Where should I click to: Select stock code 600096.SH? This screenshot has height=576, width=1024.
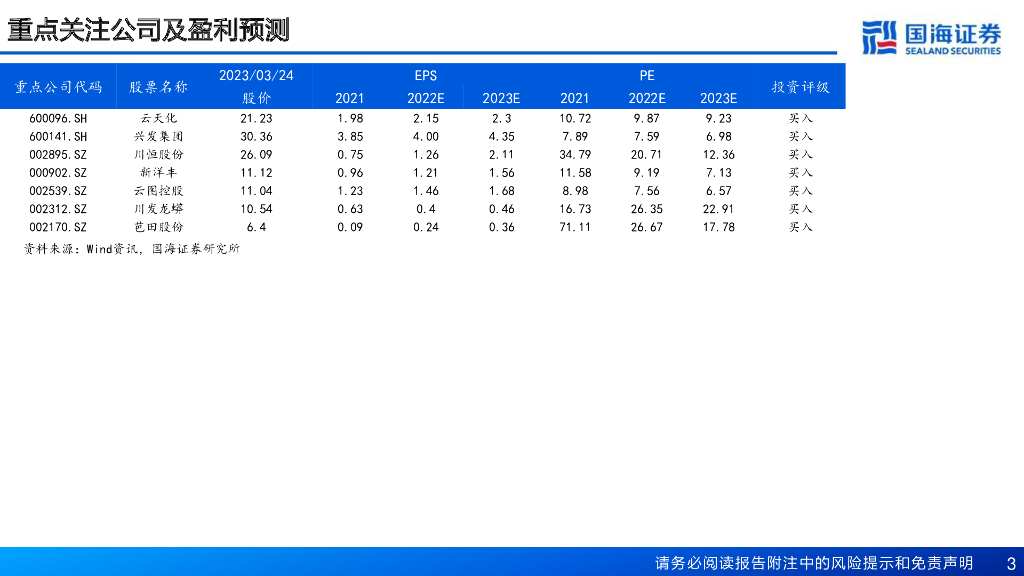[x=58, y=118]
